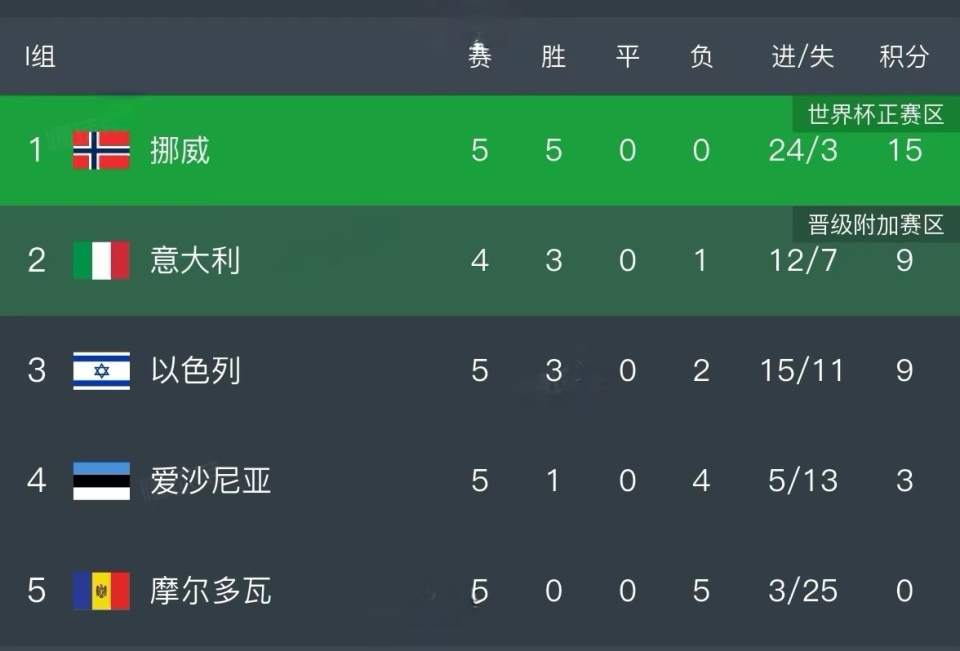Click Norway's 15 points value
The width and height of the screenshot is (960, 651).
coord(905,151)
